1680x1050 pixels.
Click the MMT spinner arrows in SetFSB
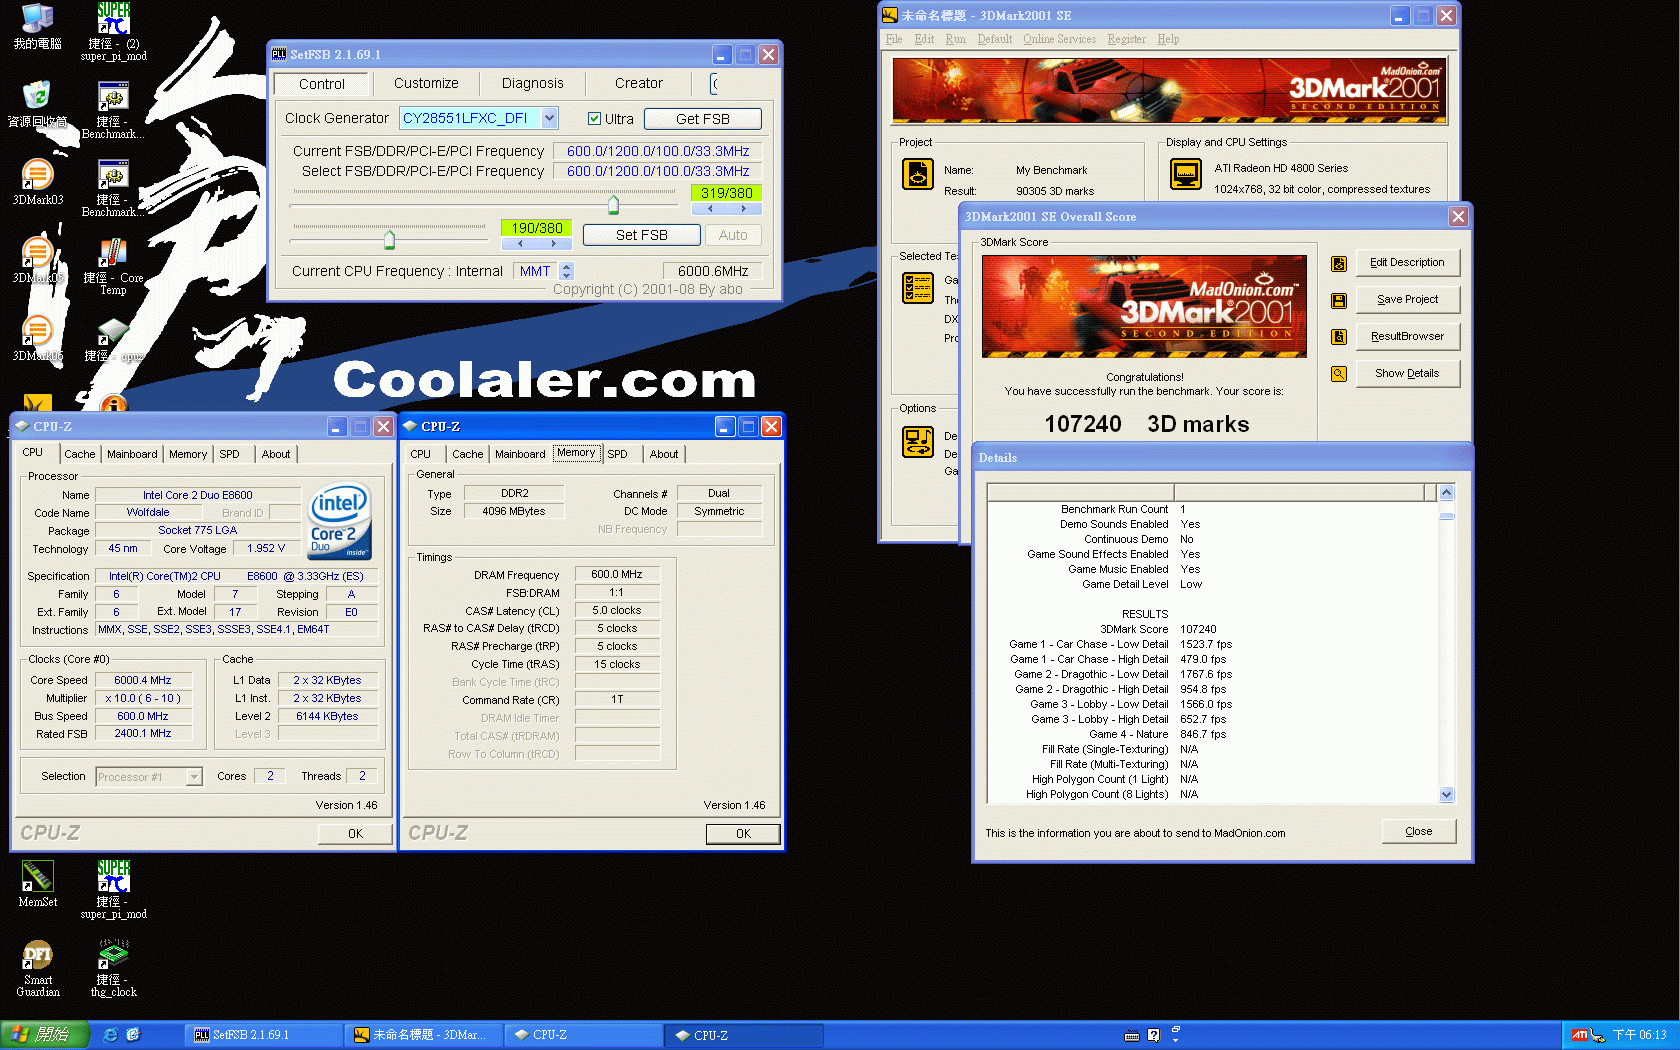click(x=567, y=271)
